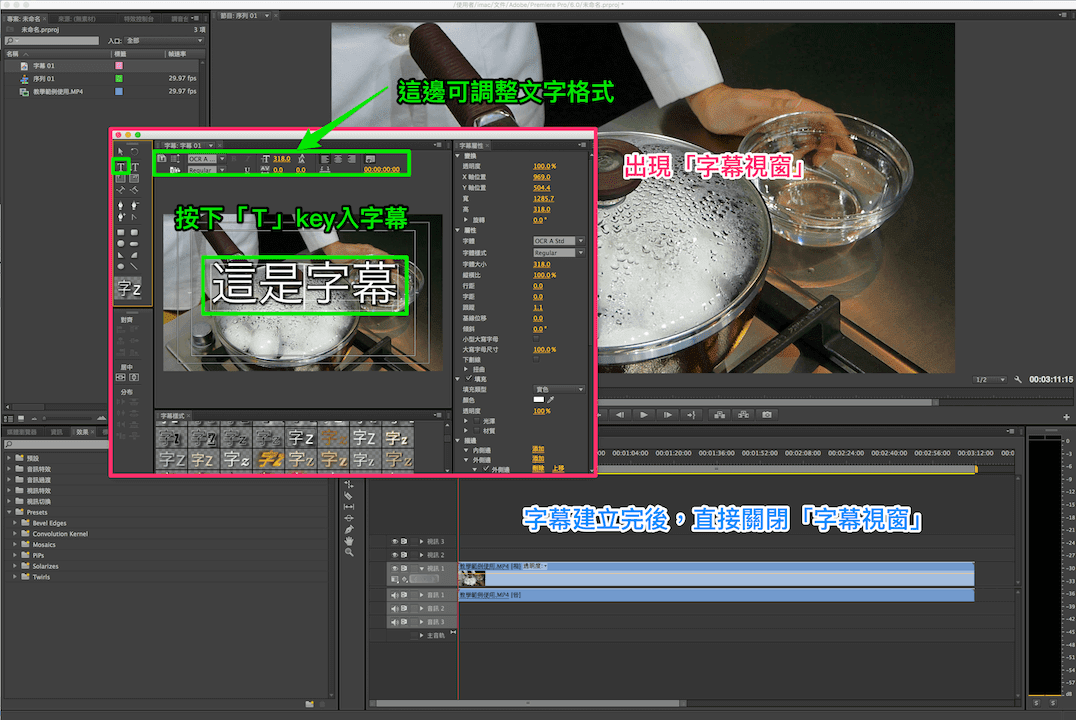Image resolution: width=1076 pixels, height=720 pixels.
Task: Select the Rectangle shape tool in Titler
Action: [x=121, y=233]
